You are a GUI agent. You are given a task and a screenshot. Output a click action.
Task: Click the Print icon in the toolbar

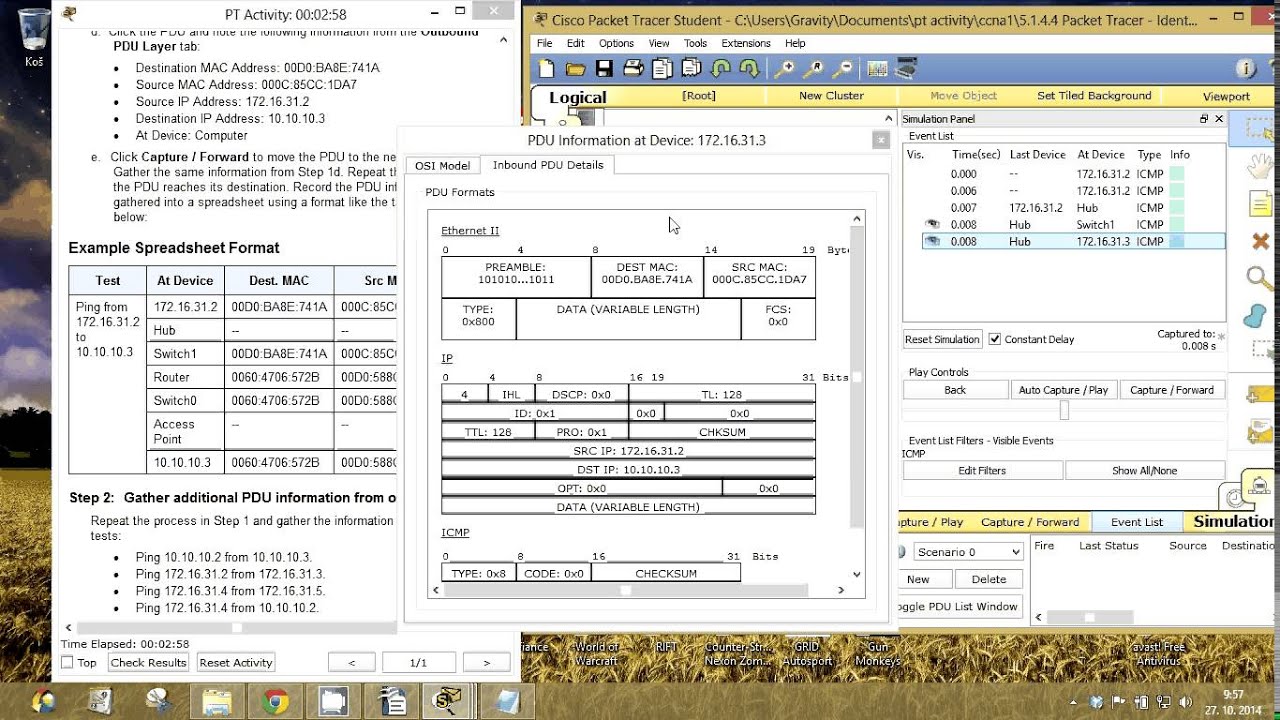pyautogui.click(x=633, y=69)
